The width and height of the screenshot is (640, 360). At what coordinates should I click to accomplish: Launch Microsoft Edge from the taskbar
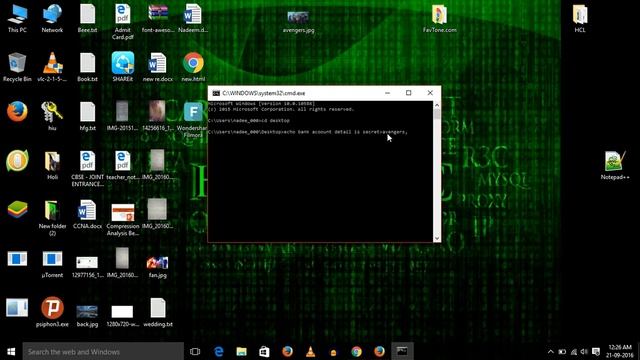[x=219, y=351]
